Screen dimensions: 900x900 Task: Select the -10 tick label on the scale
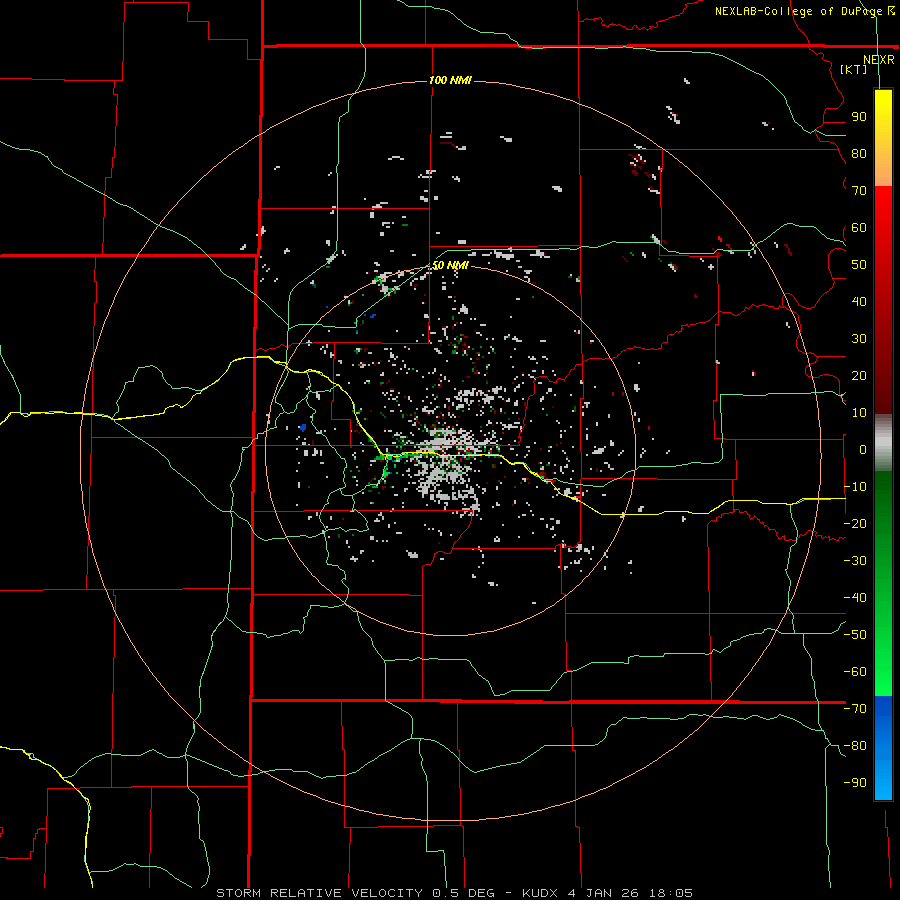click(855, 487)
